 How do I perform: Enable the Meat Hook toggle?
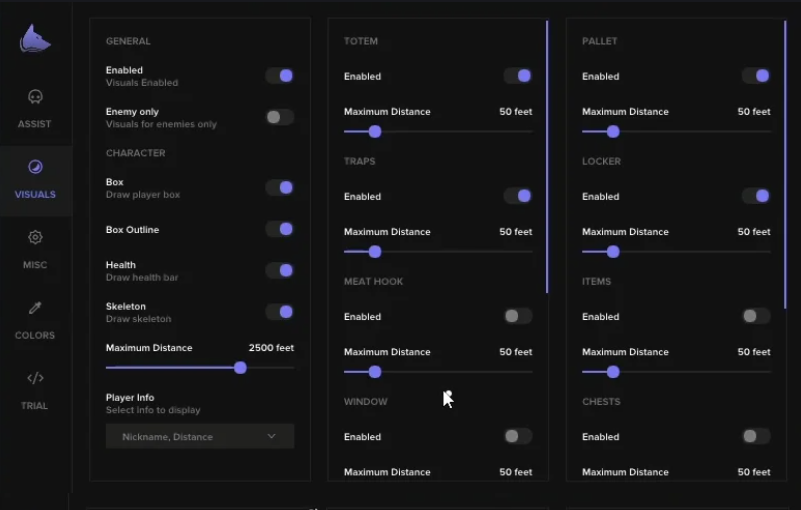click(x=517, y=316)
